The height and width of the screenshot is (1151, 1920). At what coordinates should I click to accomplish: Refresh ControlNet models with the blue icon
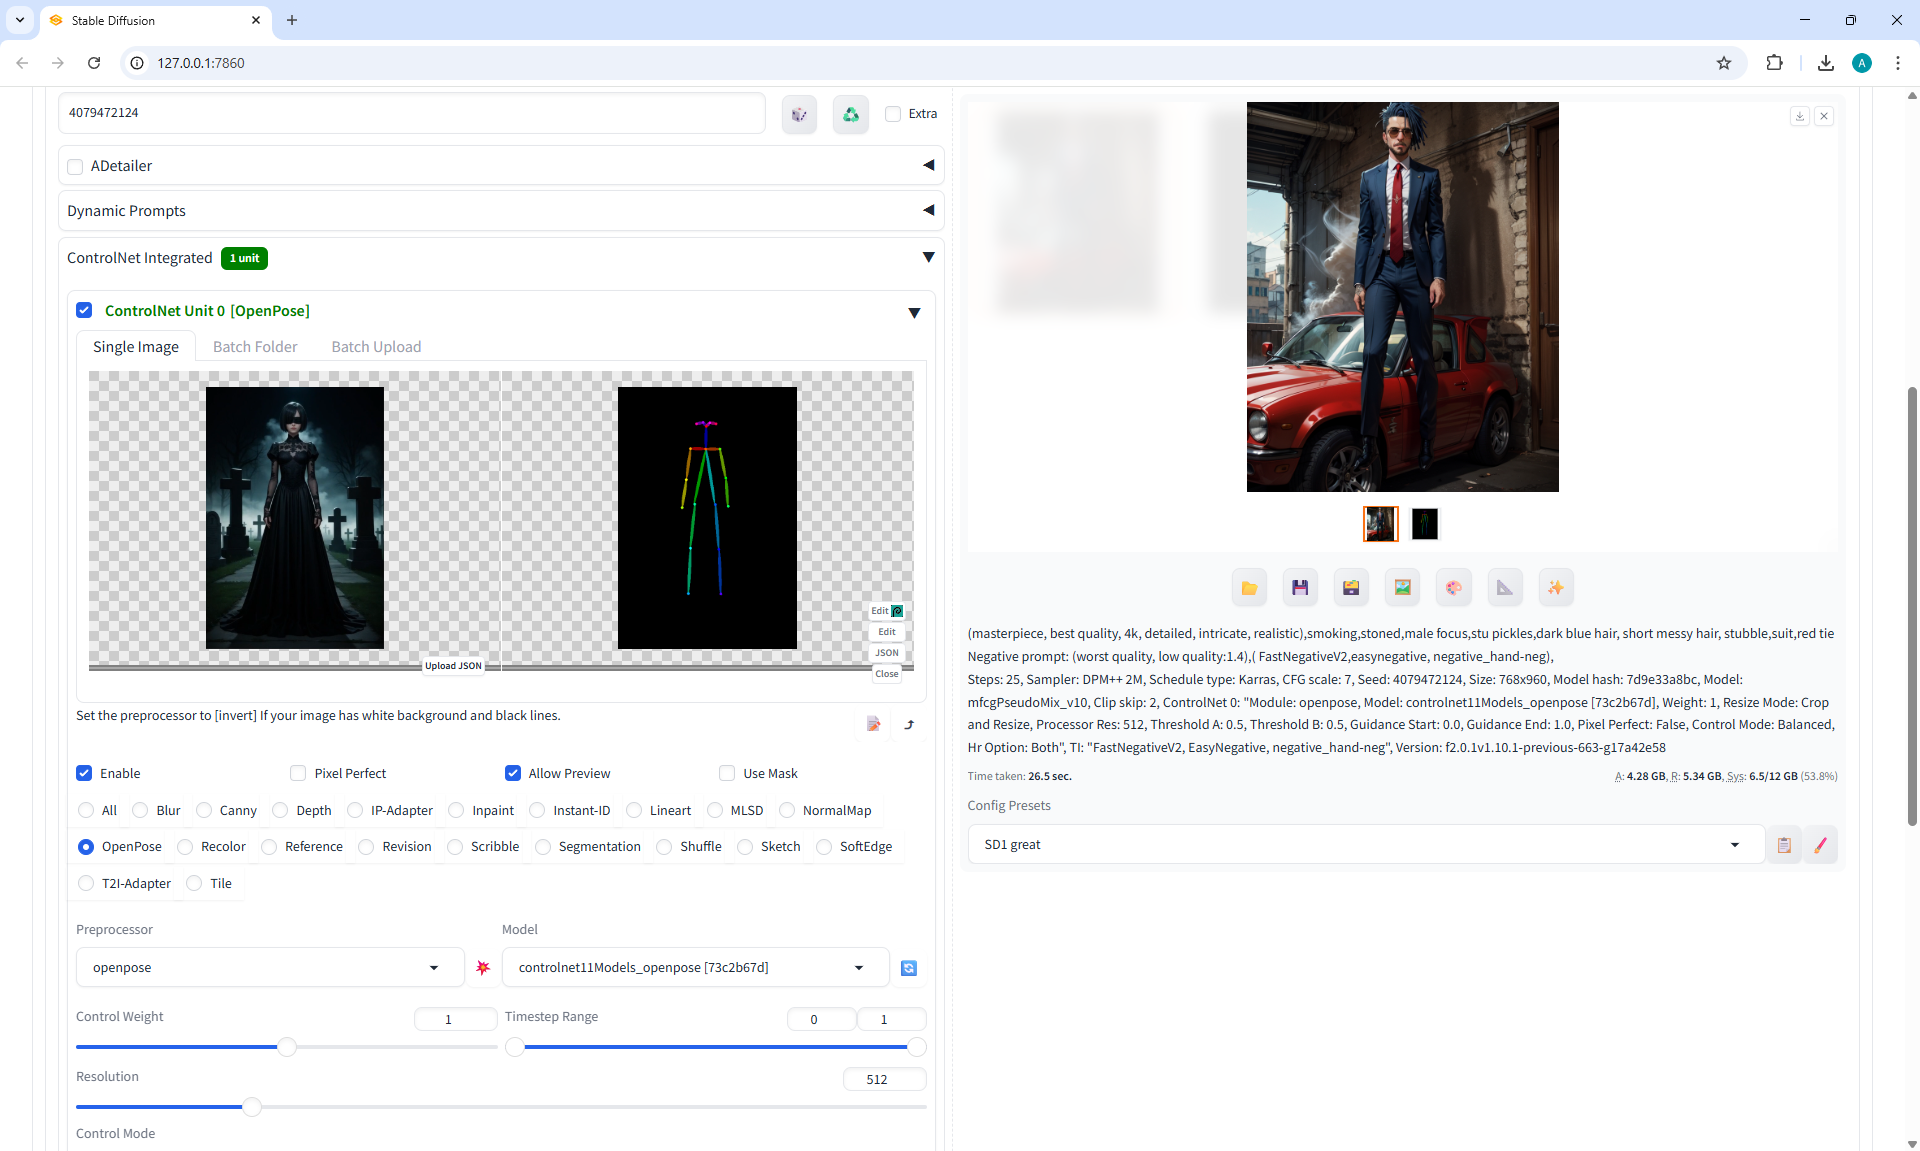pyautogui.click(x=908, y=968)
